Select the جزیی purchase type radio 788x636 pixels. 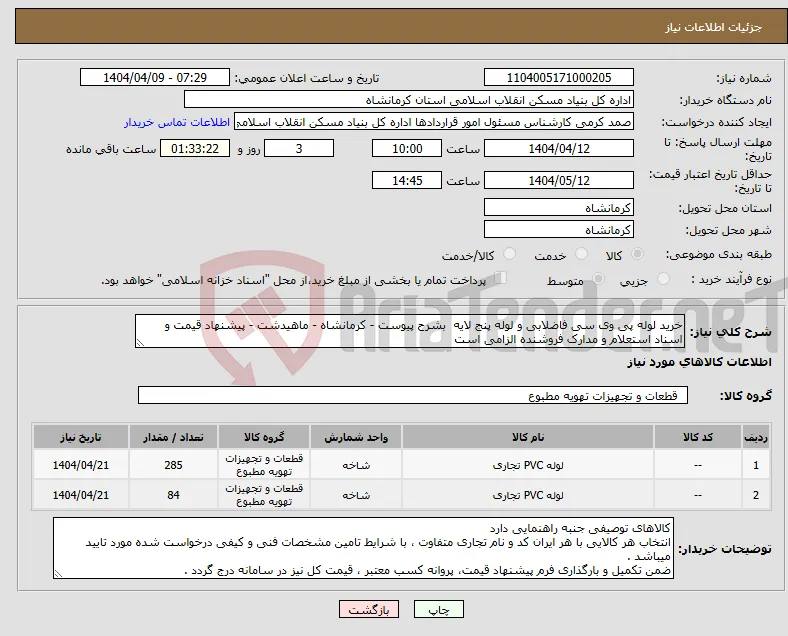coord(663,279)
